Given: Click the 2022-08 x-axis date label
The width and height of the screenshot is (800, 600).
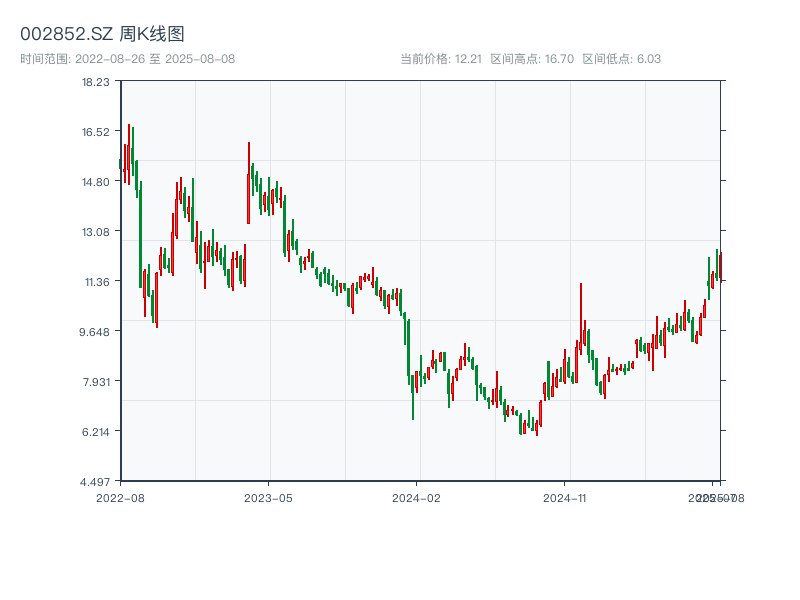Looking at the screenshot, I should tap(120, 497).
